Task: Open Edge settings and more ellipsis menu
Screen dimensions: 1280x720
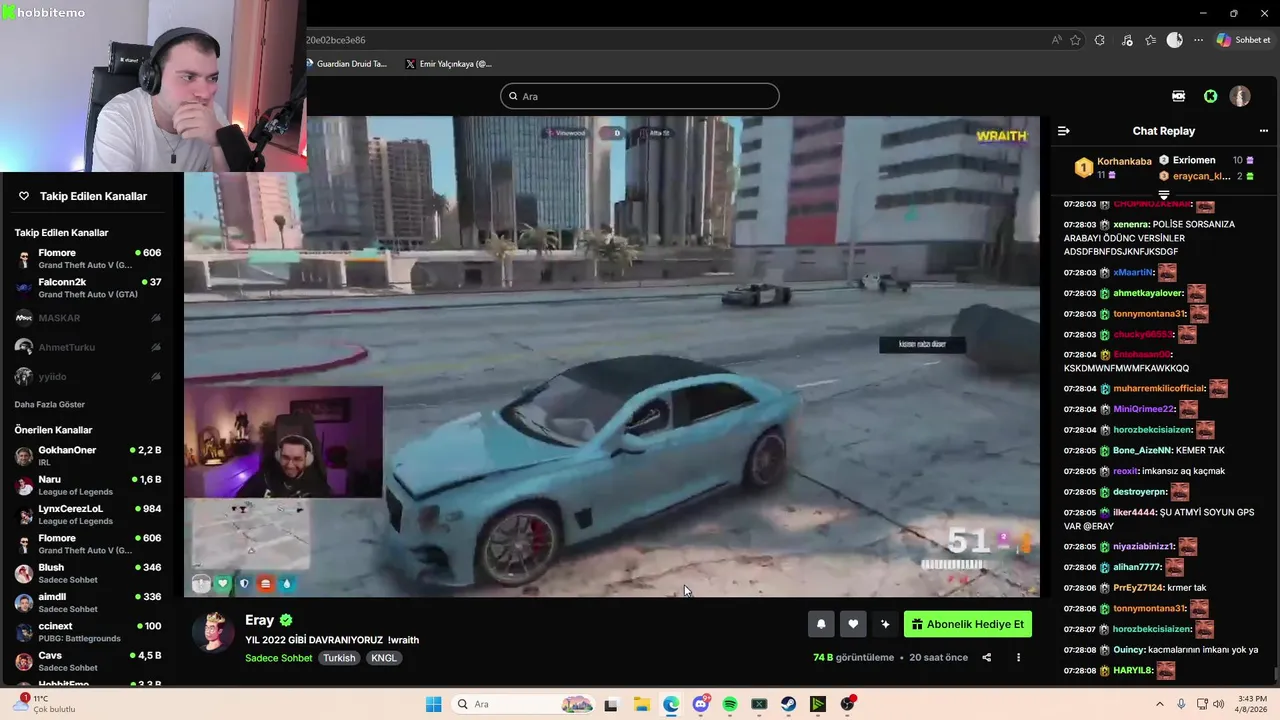Action: pos(1198,40)
